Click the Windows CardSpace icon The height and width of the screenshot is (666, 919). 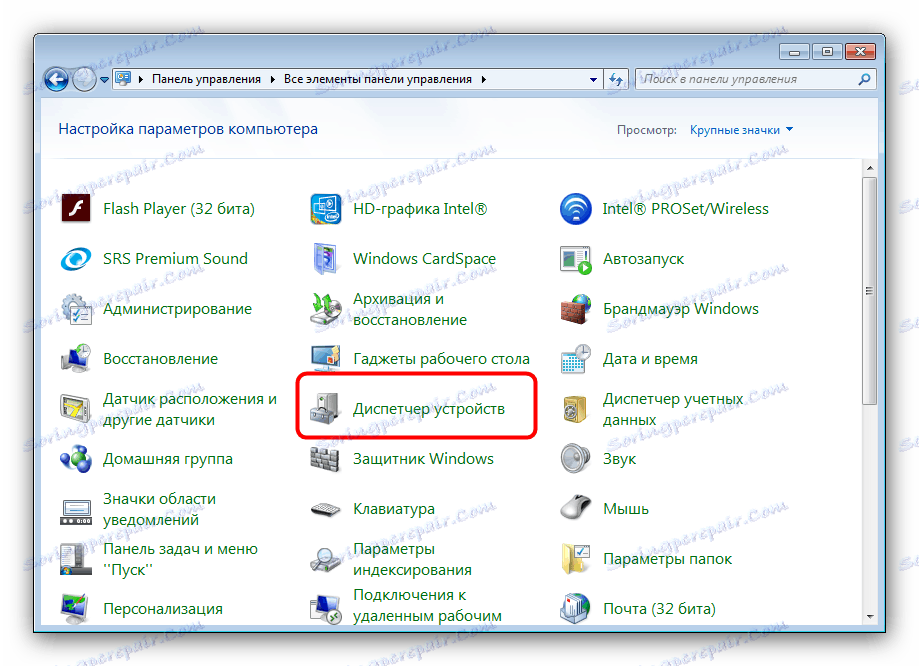325,259
